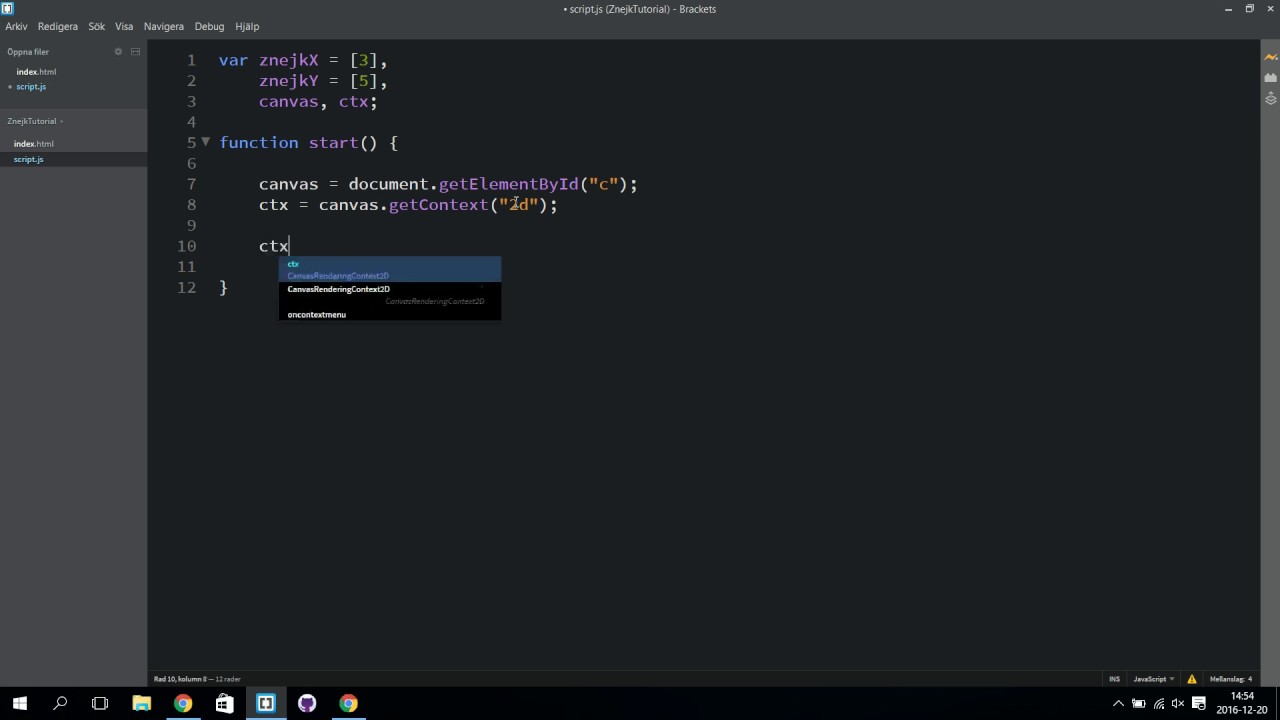Show hidden system tray icons
This screenshot has height=720, width=1280.
click(1118, 703)
